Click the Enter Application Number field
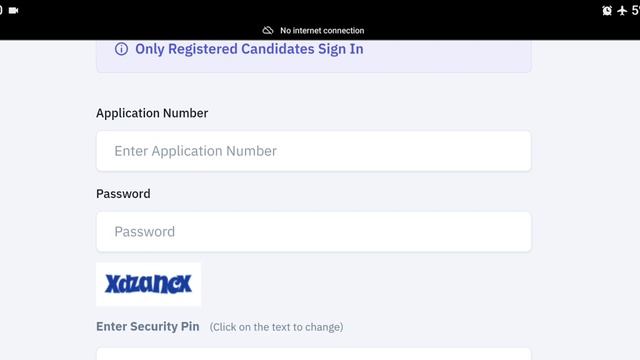Image resolution: width=640 pixels, height=360 pixels. (313, 151)
